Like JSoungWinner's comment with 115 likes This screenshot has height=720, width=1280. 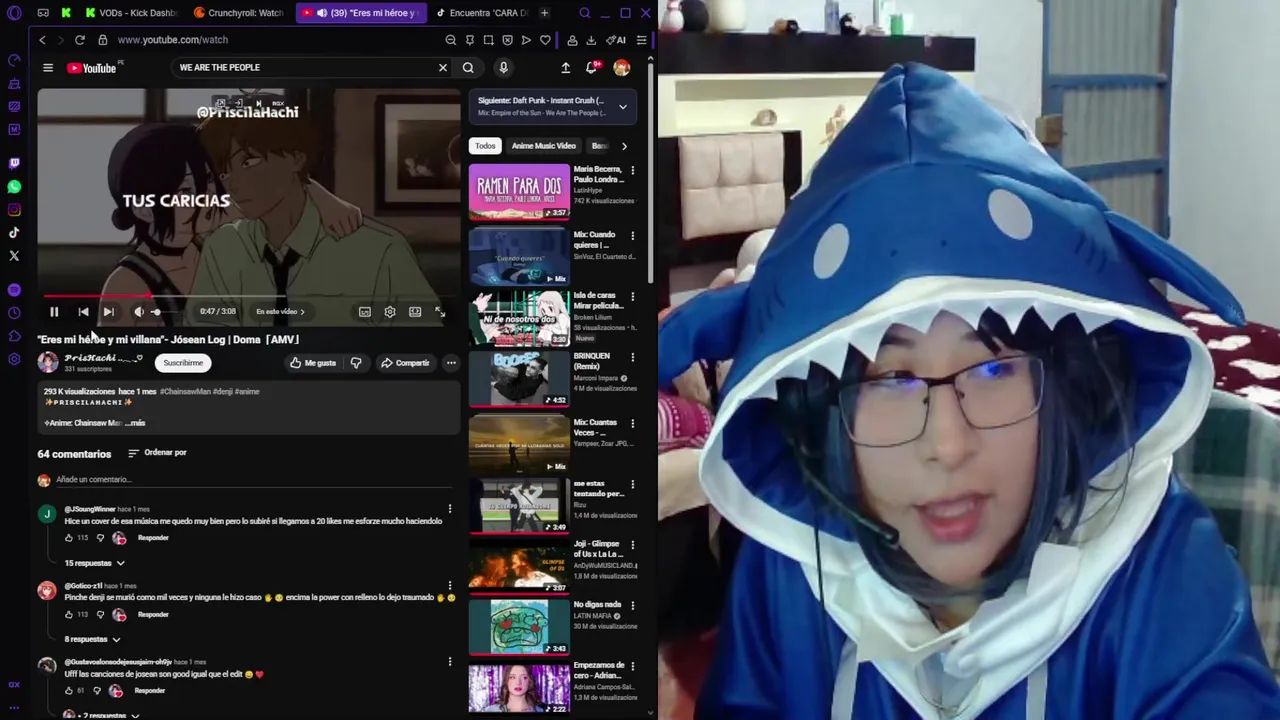(69, 538)
